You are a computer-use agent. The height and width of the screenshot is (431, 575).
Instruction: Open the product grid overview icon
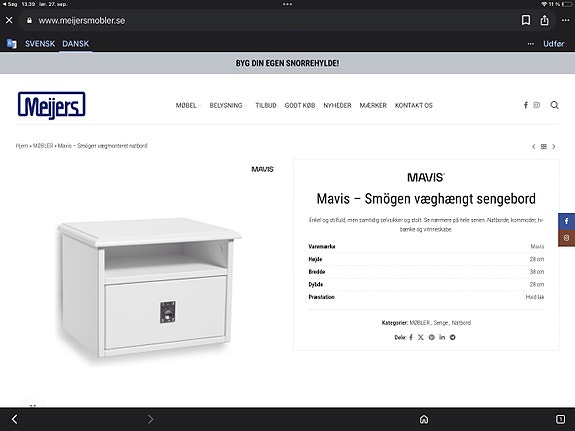[x=544, y=146]
